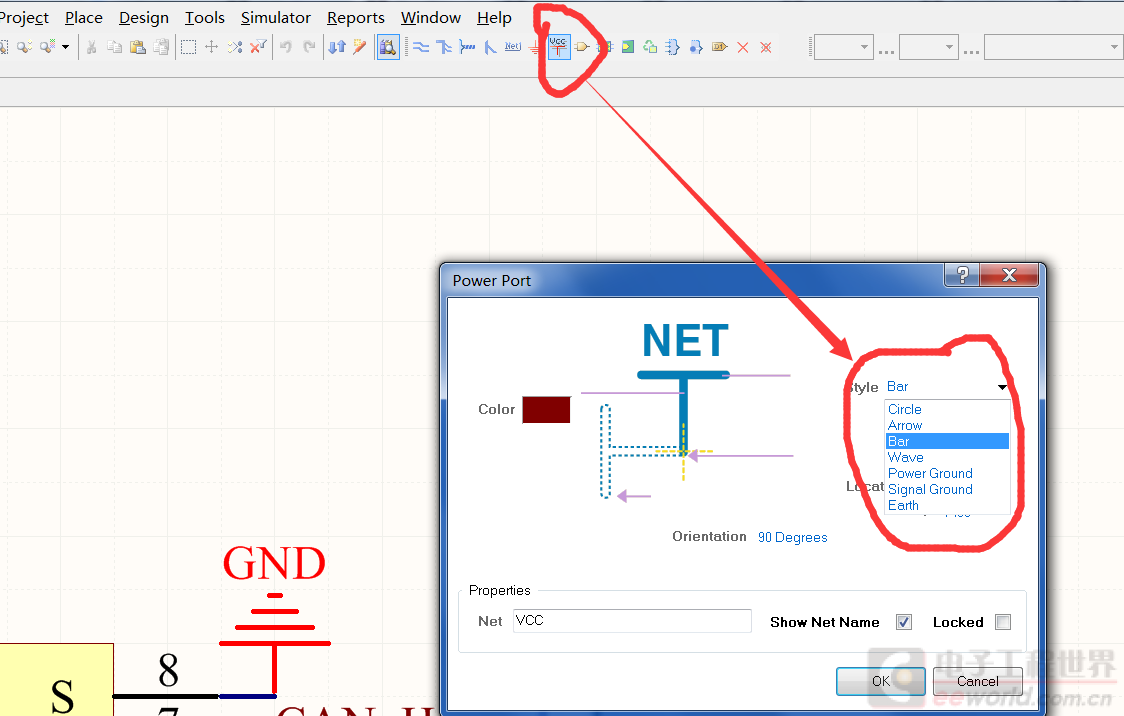This screenshot has width=1124, height=716.
Task: Open the Place menu
Action: click(x=84, y=17)
